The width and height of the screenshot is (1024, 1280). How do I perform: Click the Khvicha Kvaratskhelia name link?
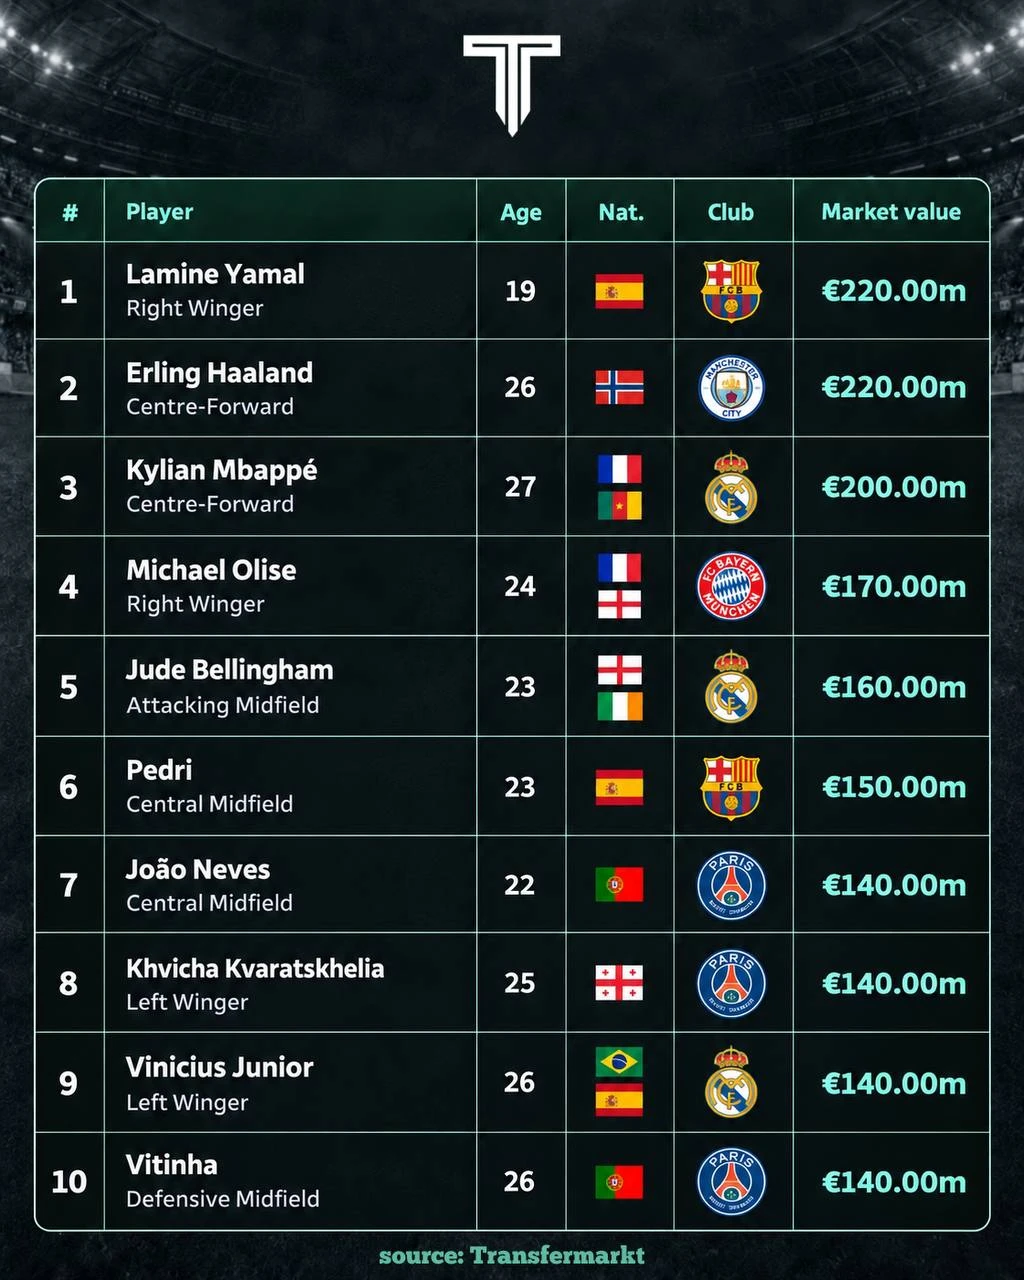click(255, 968)
